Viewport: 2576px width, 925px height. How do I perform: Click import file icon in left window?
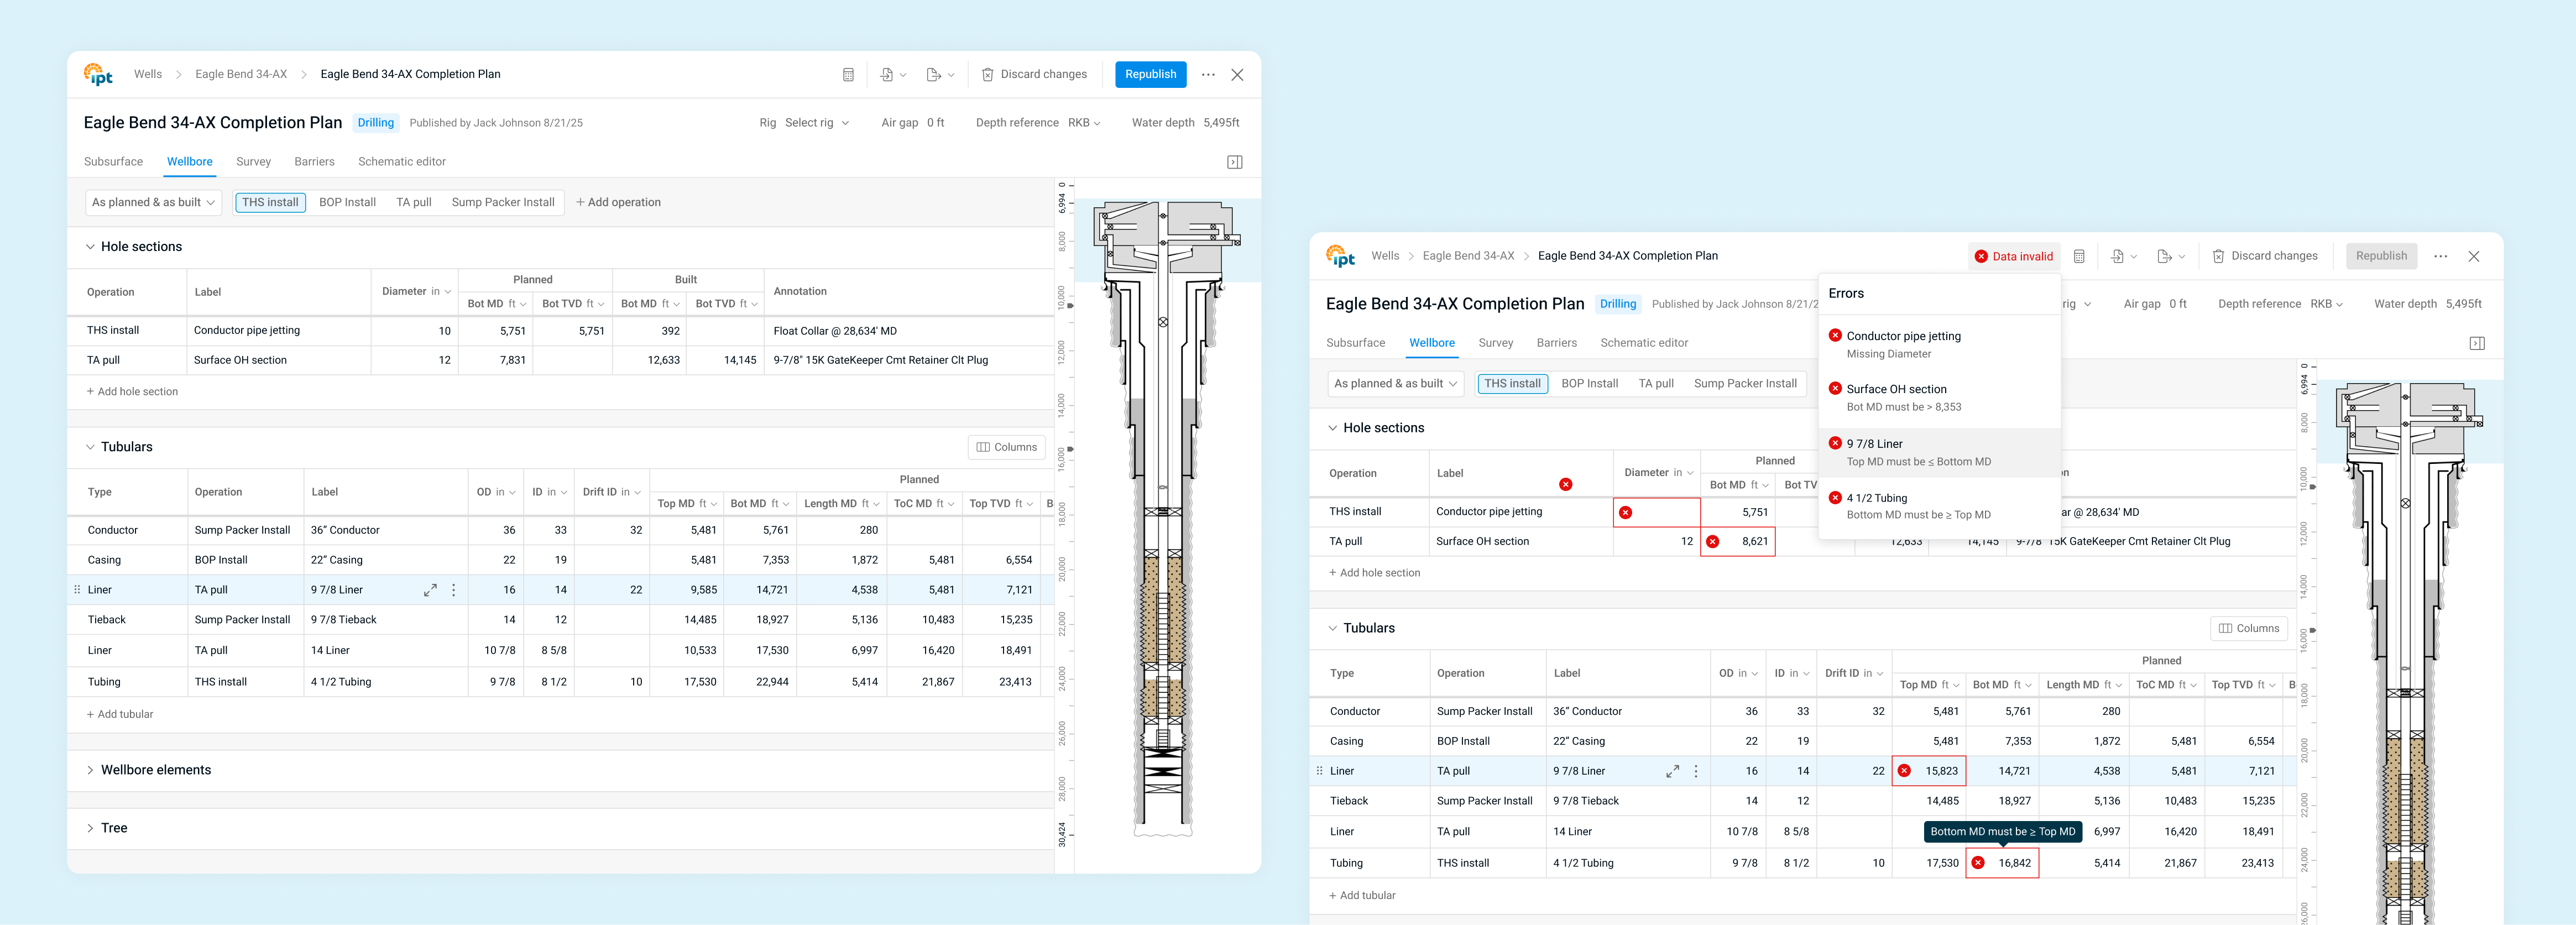(887, 75)
